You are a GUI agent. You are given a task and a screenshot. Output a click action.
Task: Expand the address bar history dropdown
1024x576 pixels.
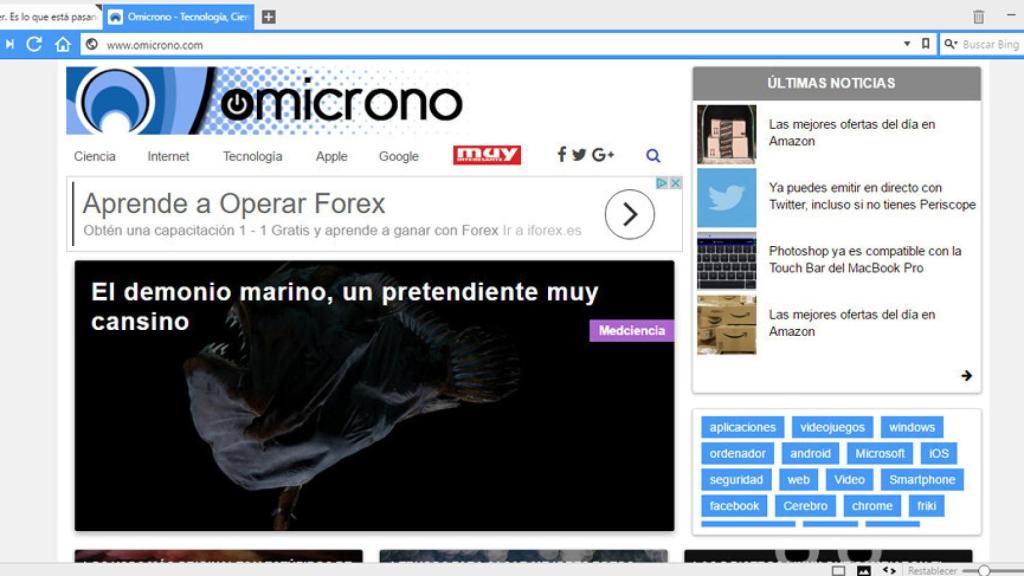coord(907,44)
